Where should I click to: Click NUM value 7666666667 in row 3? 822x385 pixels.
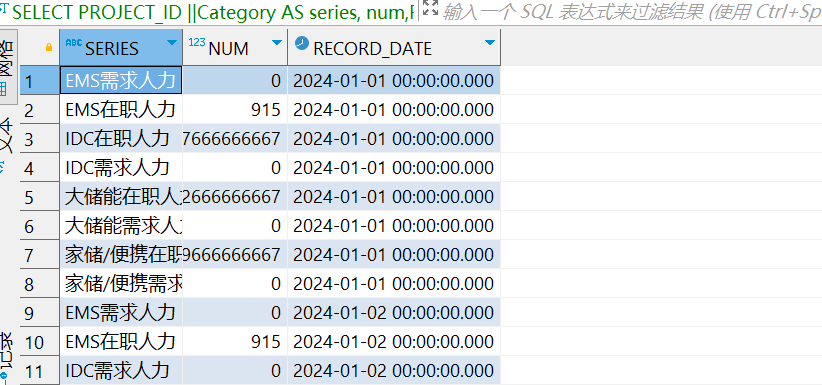tap(235, 138)
